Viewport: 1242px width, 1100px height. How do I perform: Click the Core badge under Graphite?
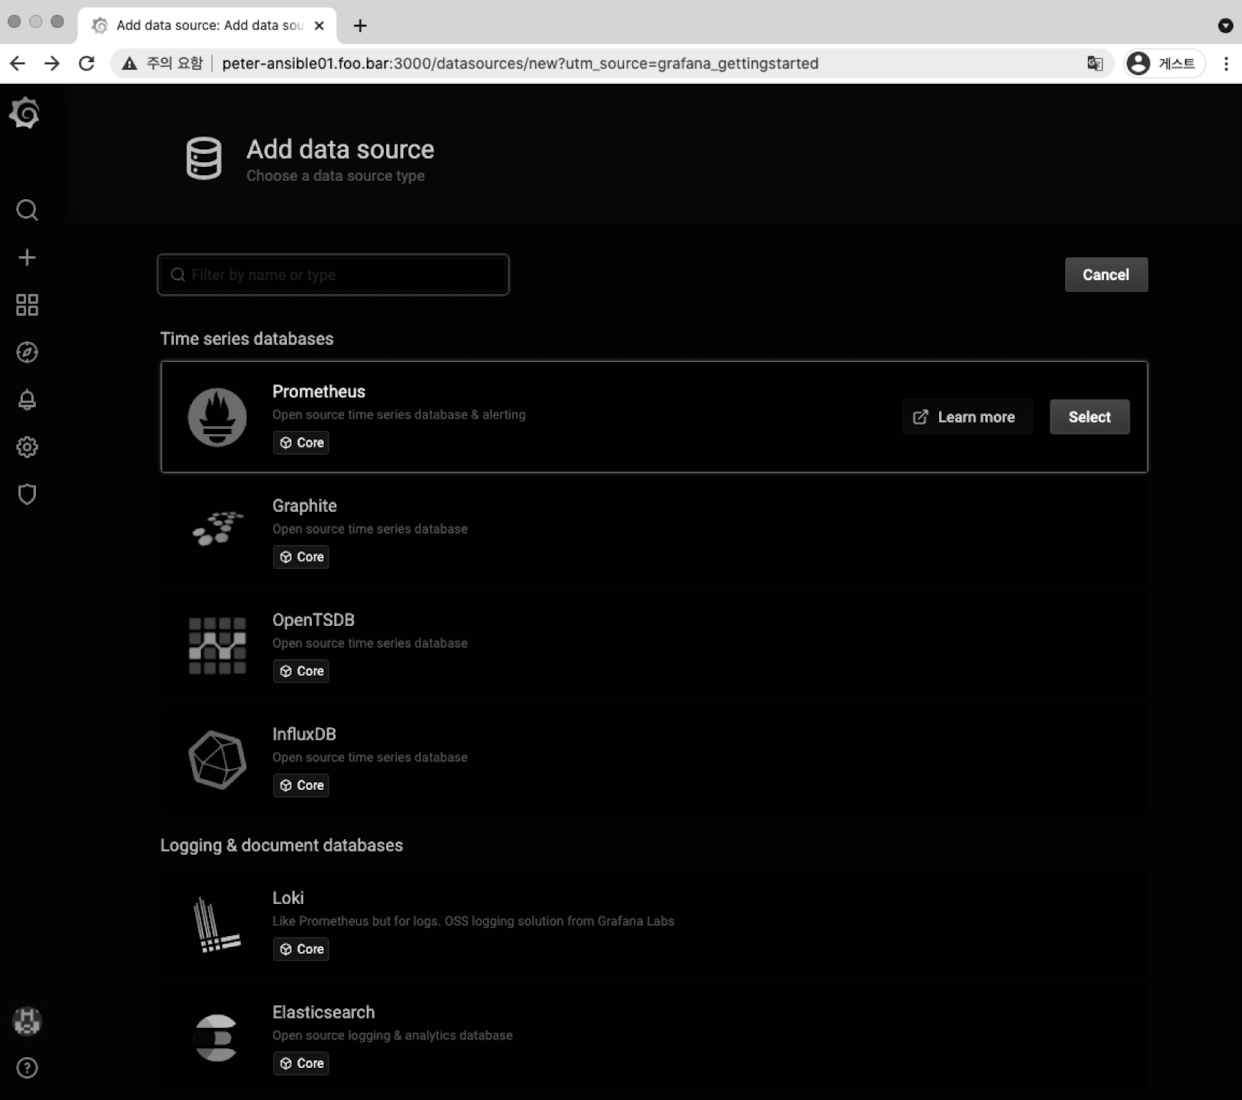(301, 556)
